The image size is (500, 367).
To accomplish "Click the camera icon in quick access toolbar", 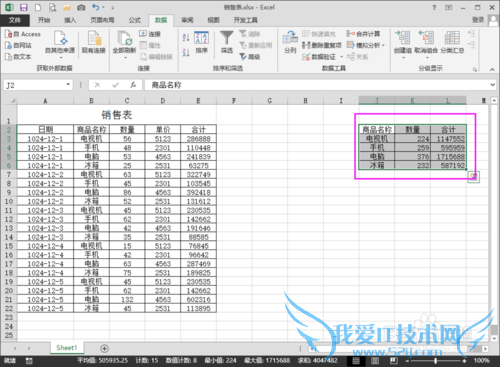I will pyautogui.click(x=81, y=7).
